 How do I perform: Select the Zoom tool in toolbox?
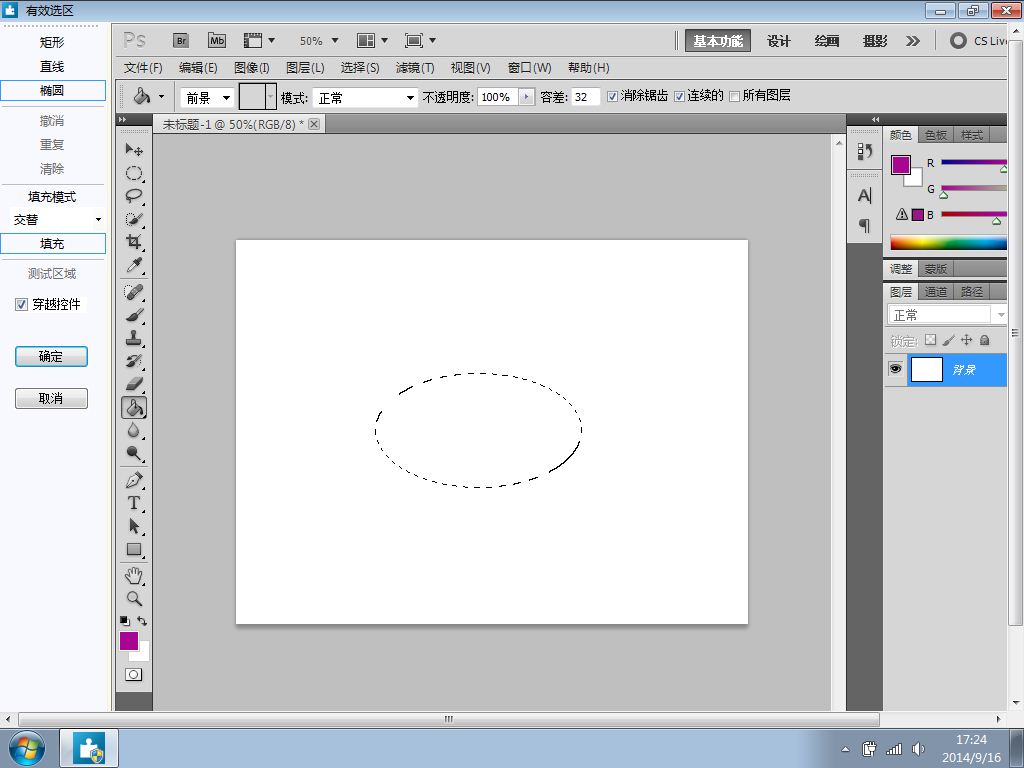click(133, 599)
